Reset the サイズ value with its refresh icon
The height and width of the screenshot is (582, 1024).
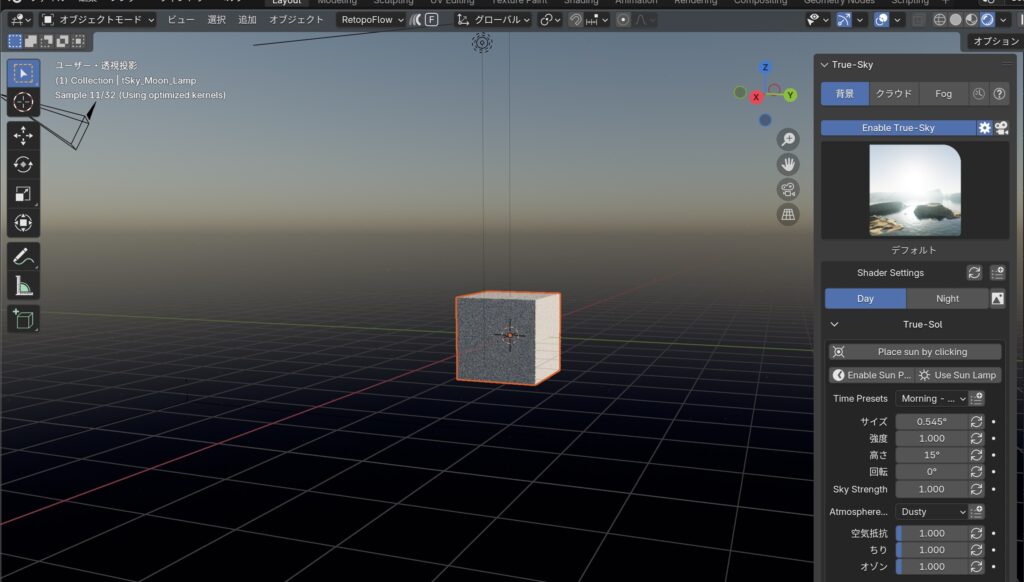pyautogui.click(x=976, y=422)
